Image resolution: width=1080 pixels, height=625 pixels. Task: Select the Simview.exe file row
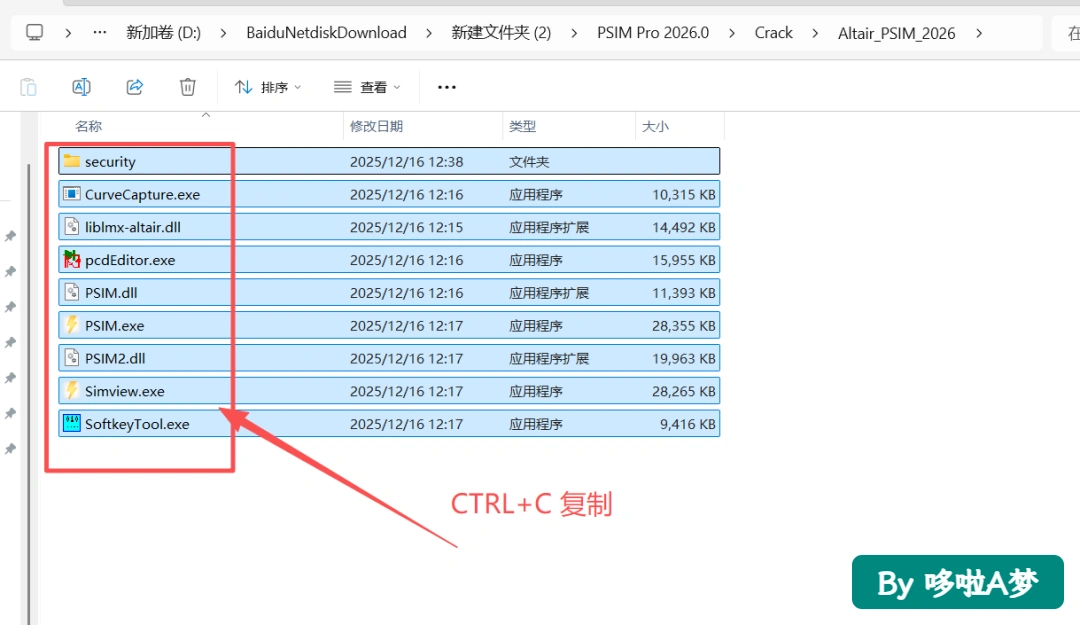tap(389, 391)
